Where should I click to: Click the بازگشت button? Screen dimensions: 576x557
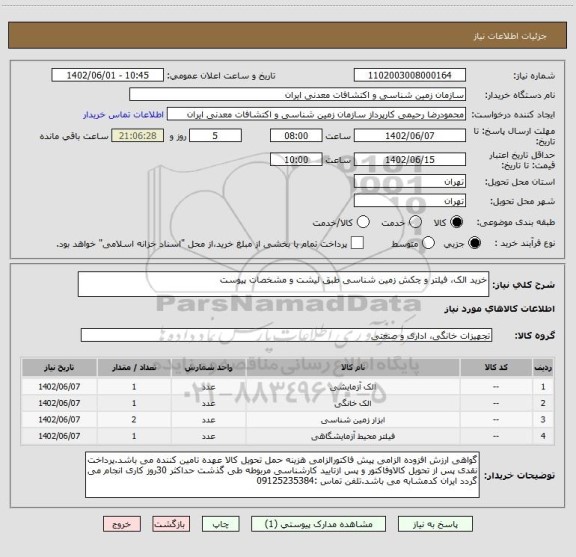click(172, 524)
